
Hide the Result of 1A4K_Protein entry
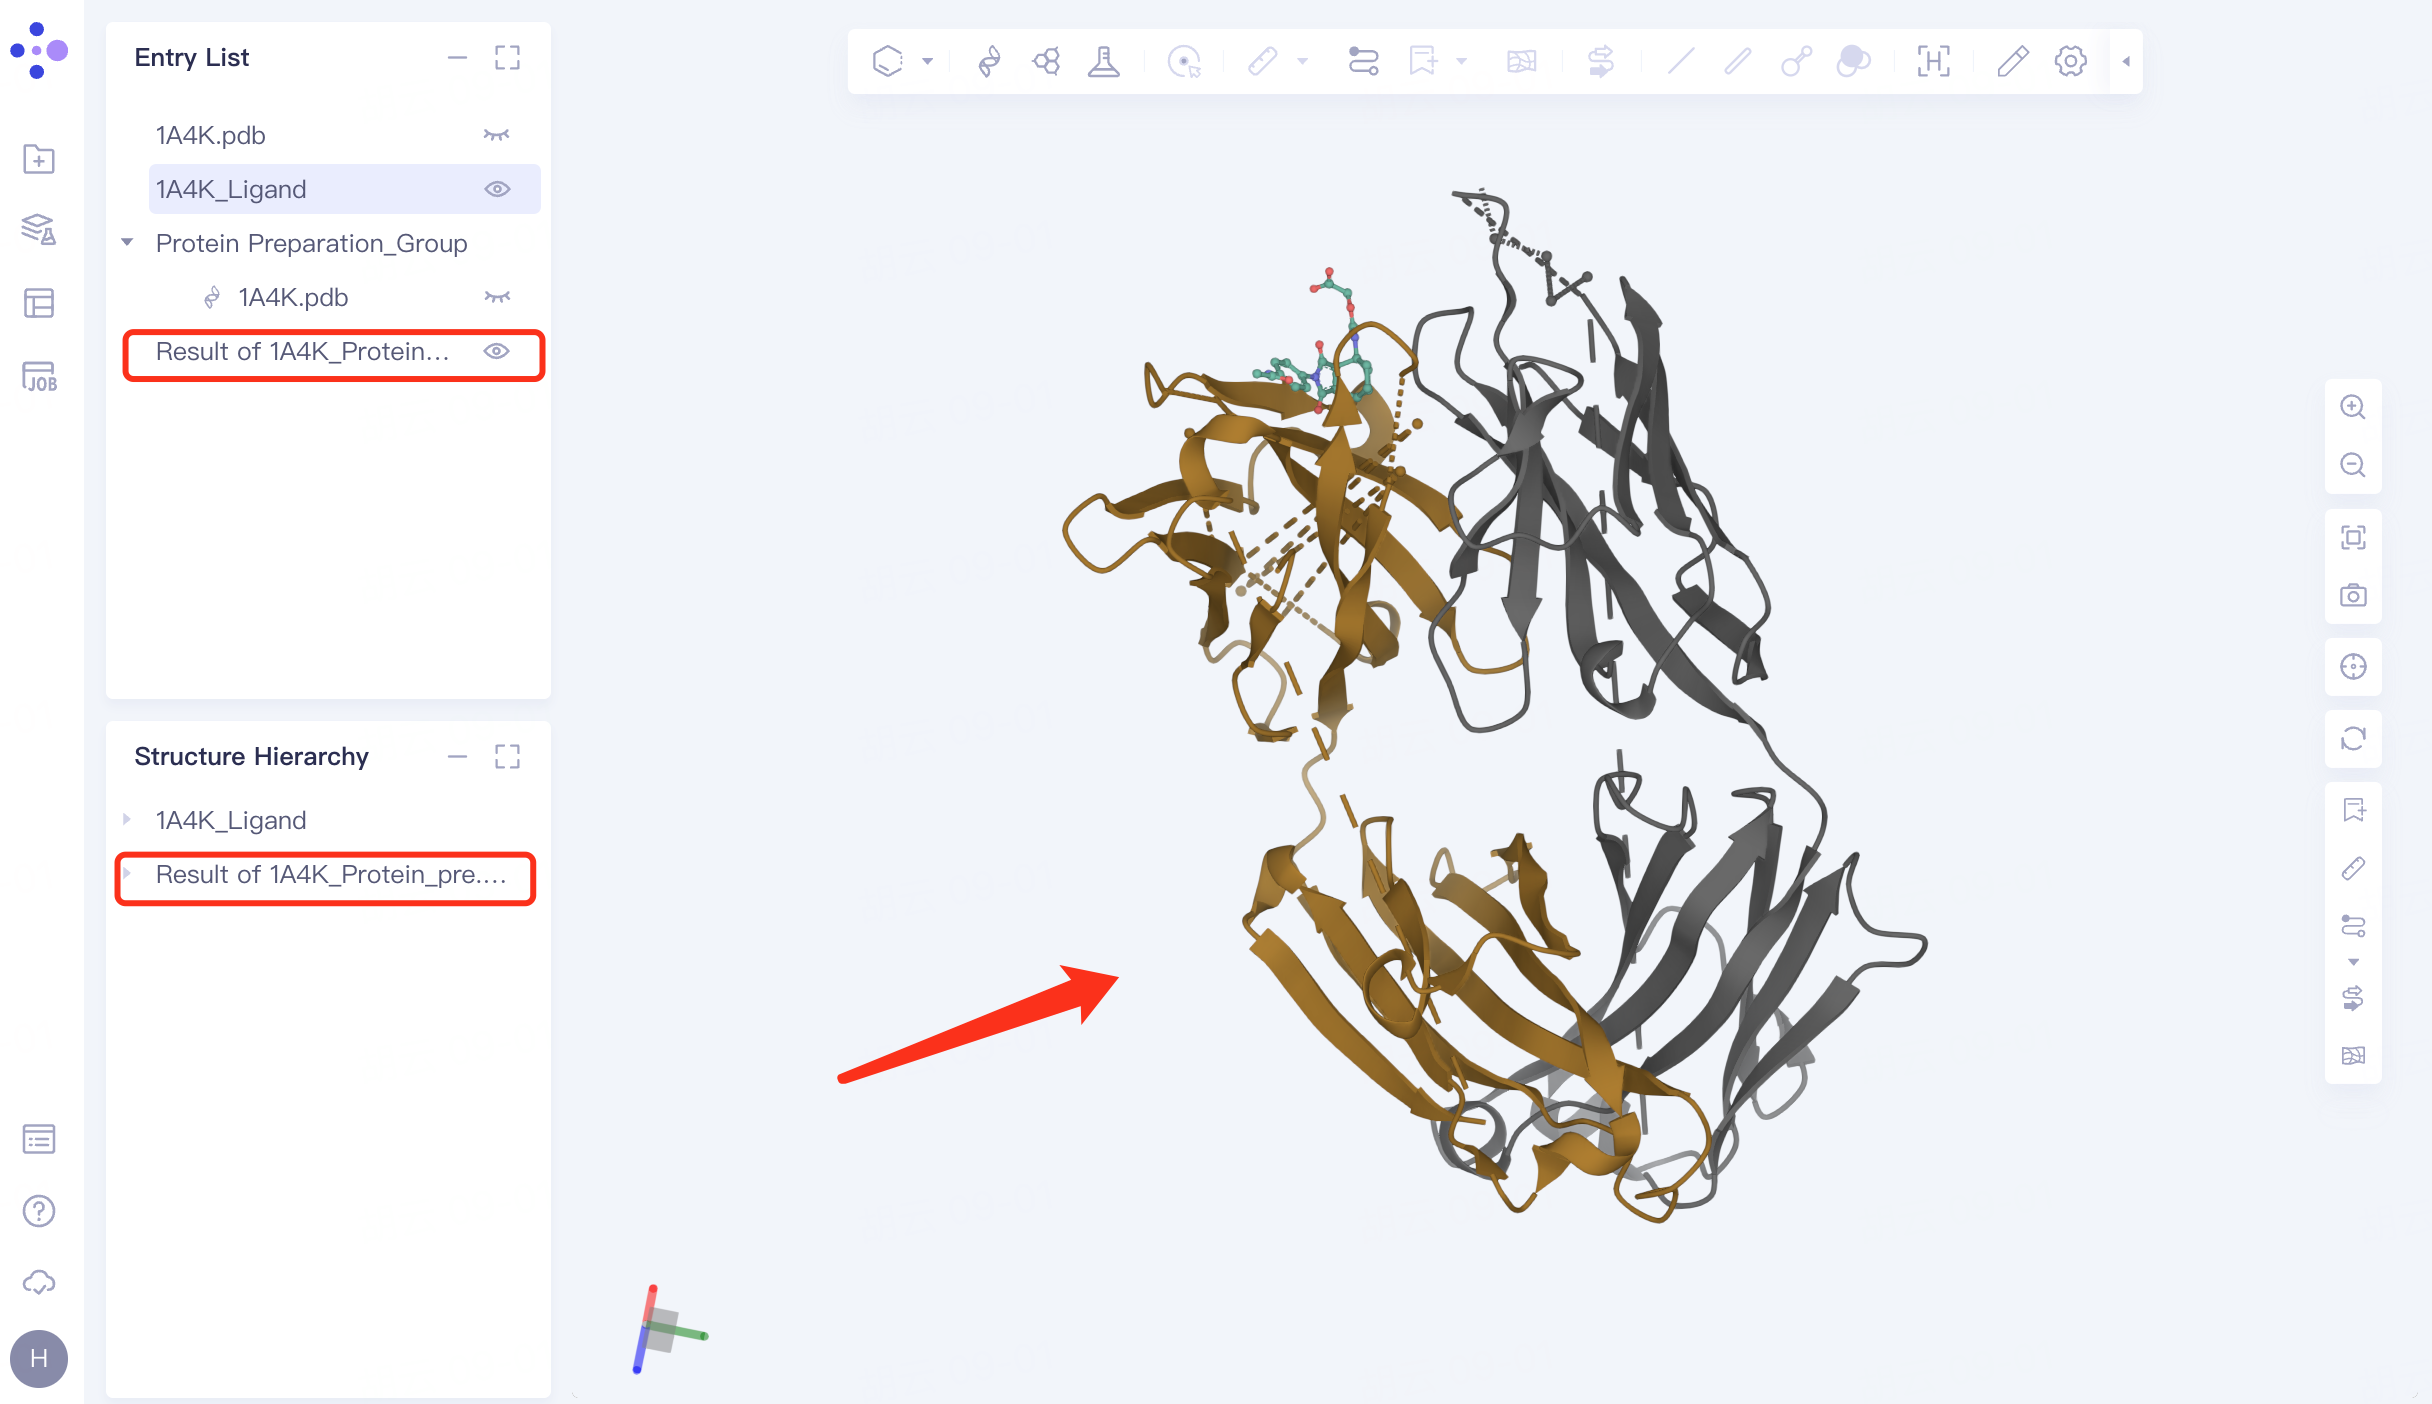[x=498, y=352]
